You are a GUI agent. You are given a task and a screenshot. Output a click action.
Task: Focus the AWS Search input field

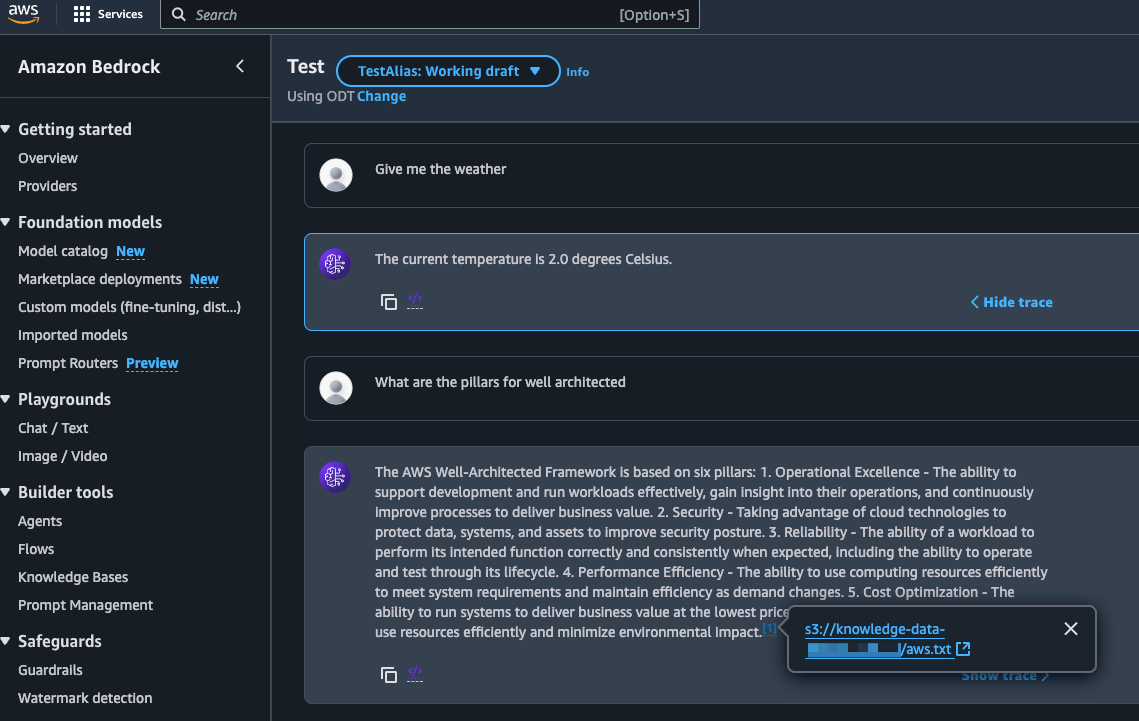click(430, 15)
